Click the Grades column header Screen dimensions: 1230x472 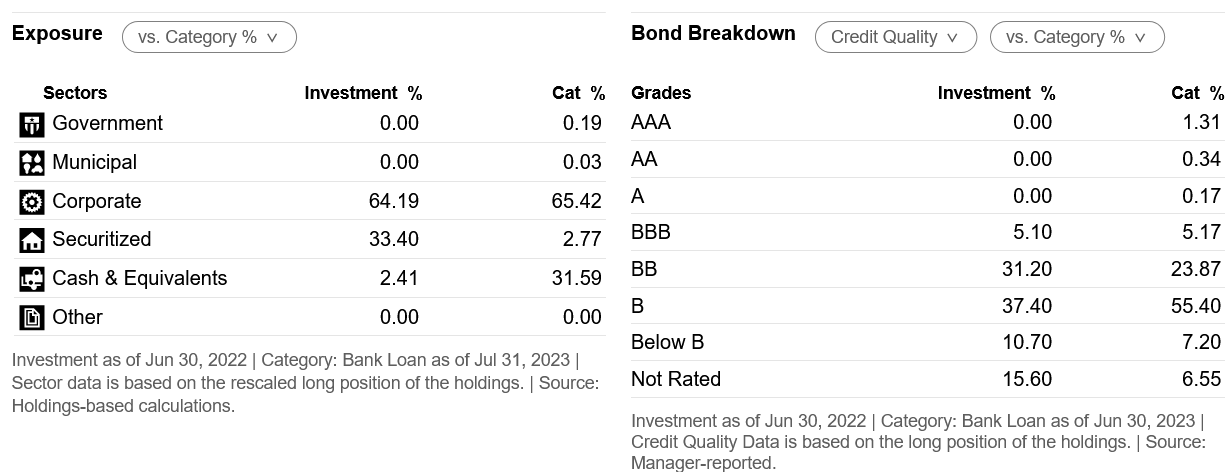click(661, 93)
